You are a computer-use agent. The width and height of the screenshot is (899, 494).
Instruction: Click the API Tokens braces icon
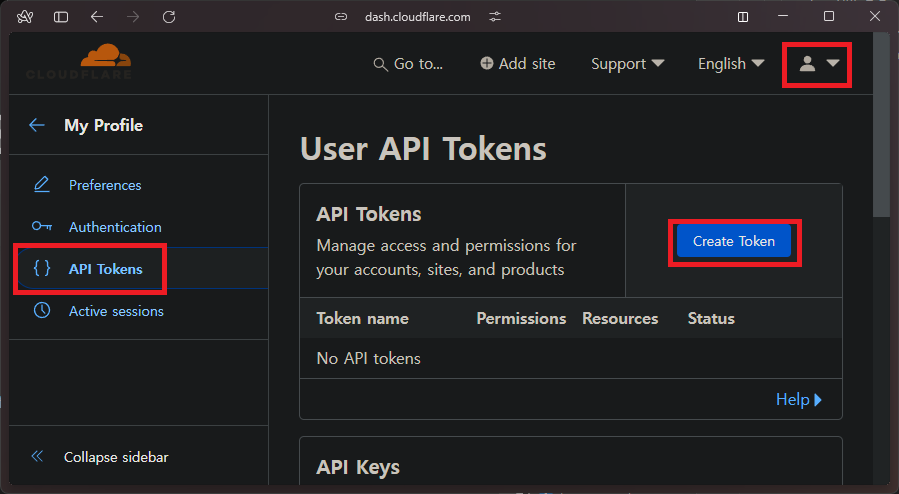coord(42,268)
